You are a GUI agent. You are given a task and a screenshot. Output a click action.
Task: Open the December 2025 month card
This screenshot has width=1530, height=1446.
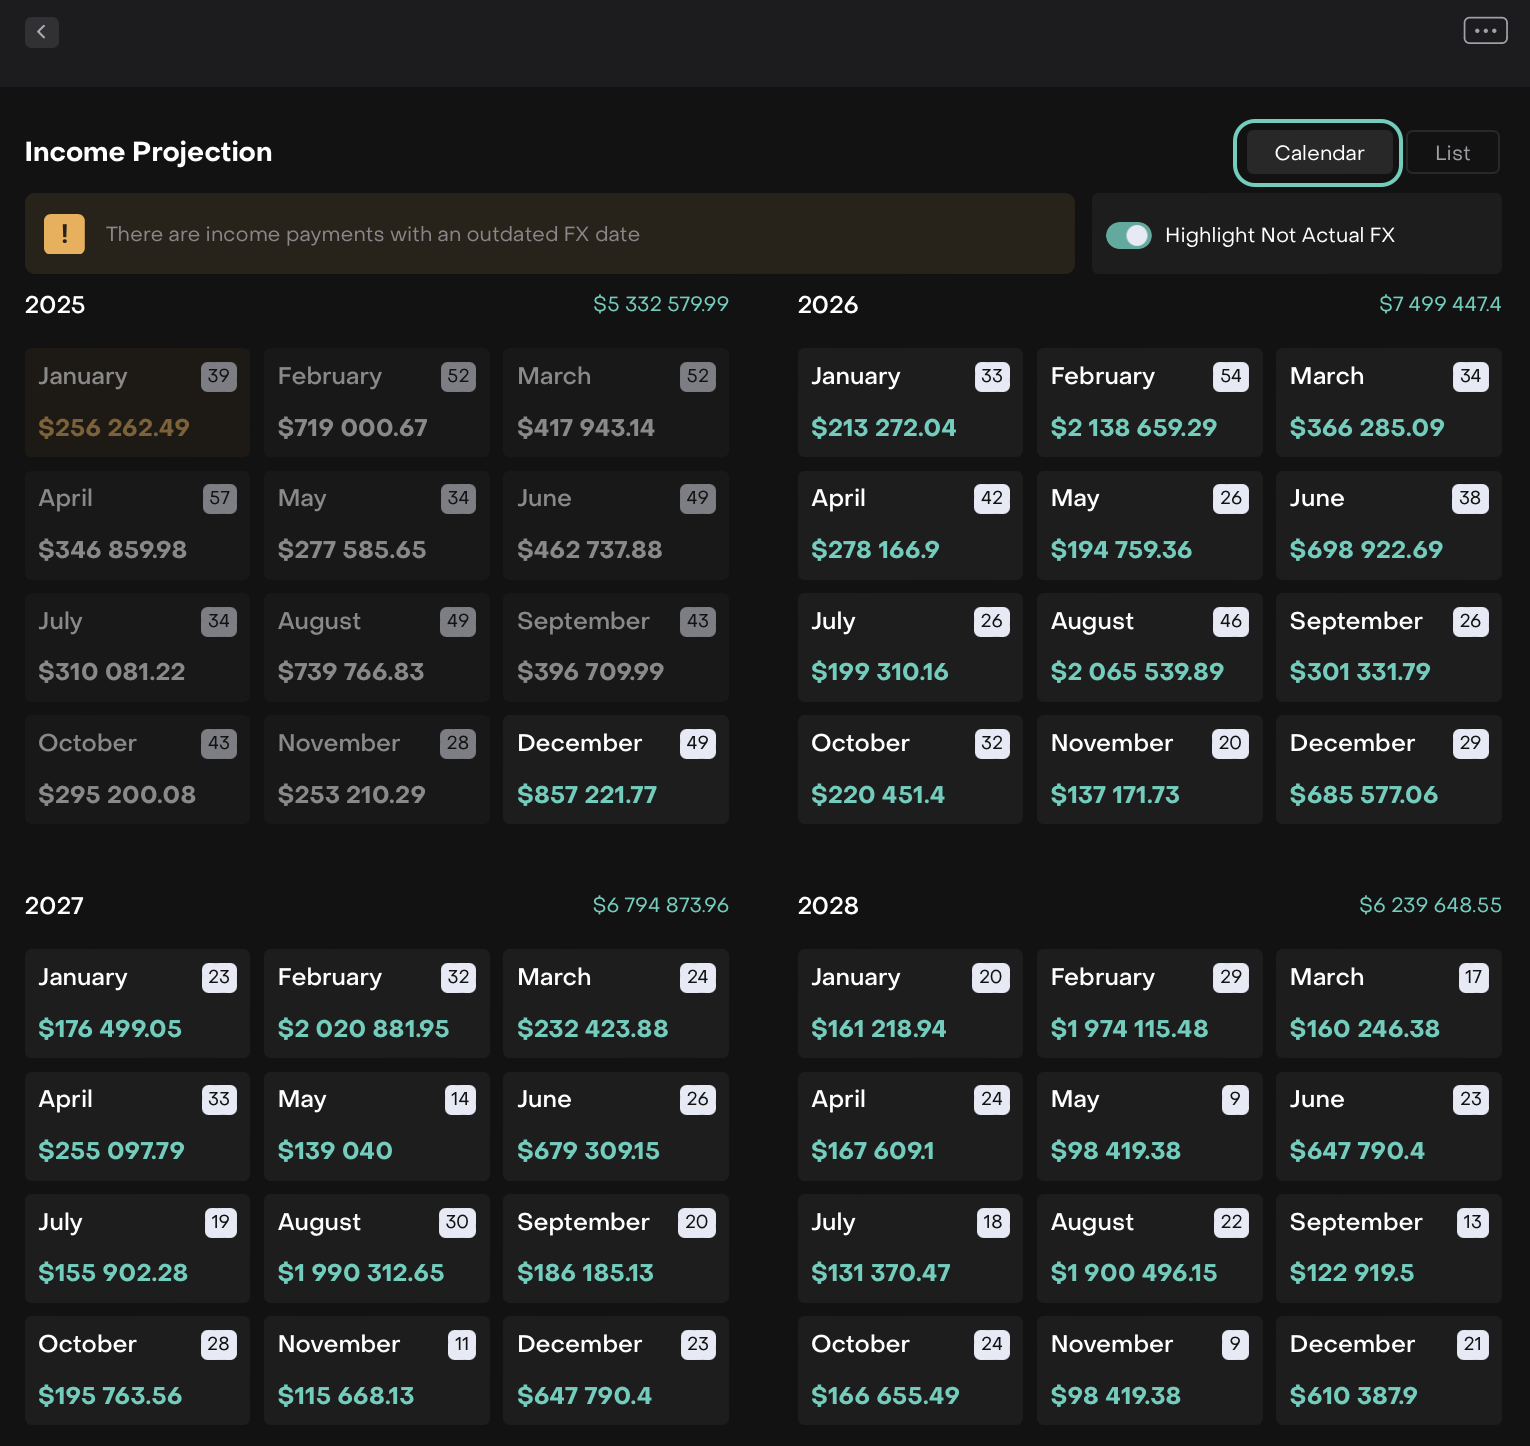click(x=615, y=769)
